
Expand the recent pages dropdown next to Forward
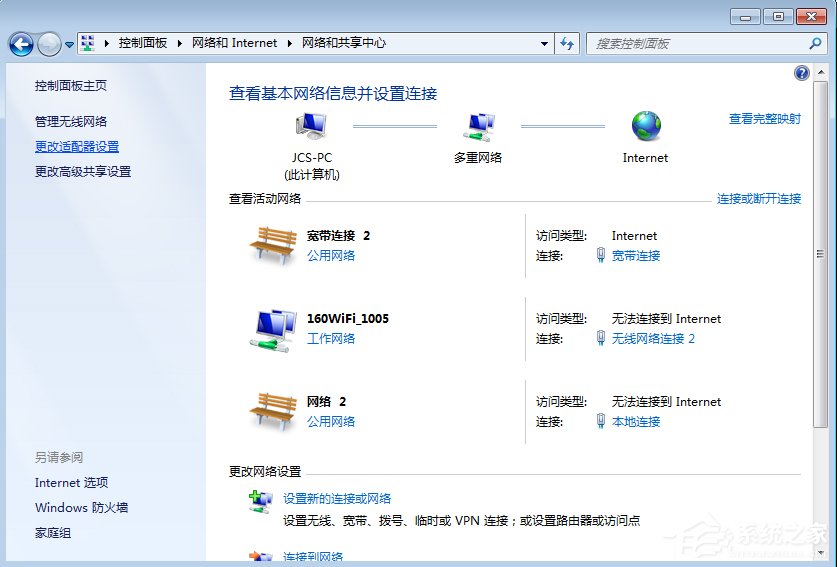coord(69,44)
